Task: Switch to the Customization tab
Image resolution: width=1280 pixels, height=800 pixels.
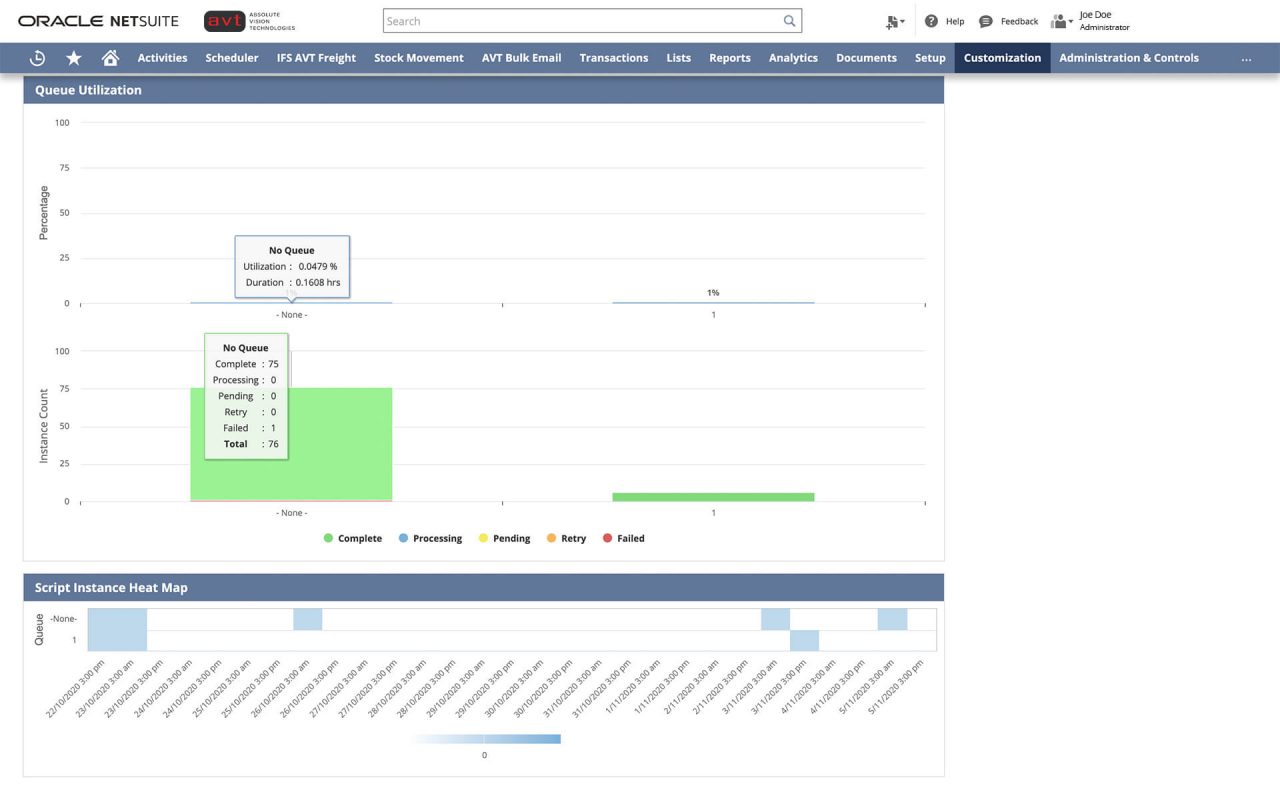Action: click(1002, 58)
